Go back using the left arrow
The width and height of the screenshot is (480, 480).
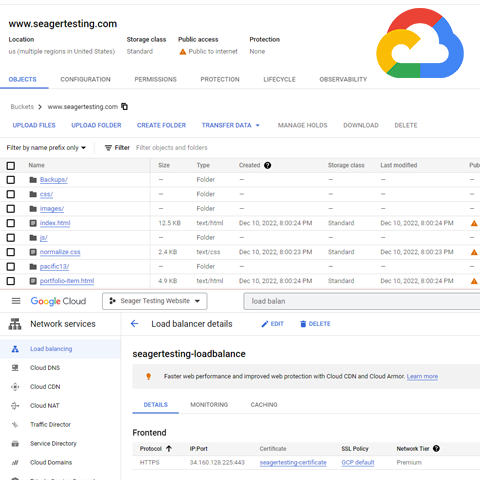pos(134,324)
